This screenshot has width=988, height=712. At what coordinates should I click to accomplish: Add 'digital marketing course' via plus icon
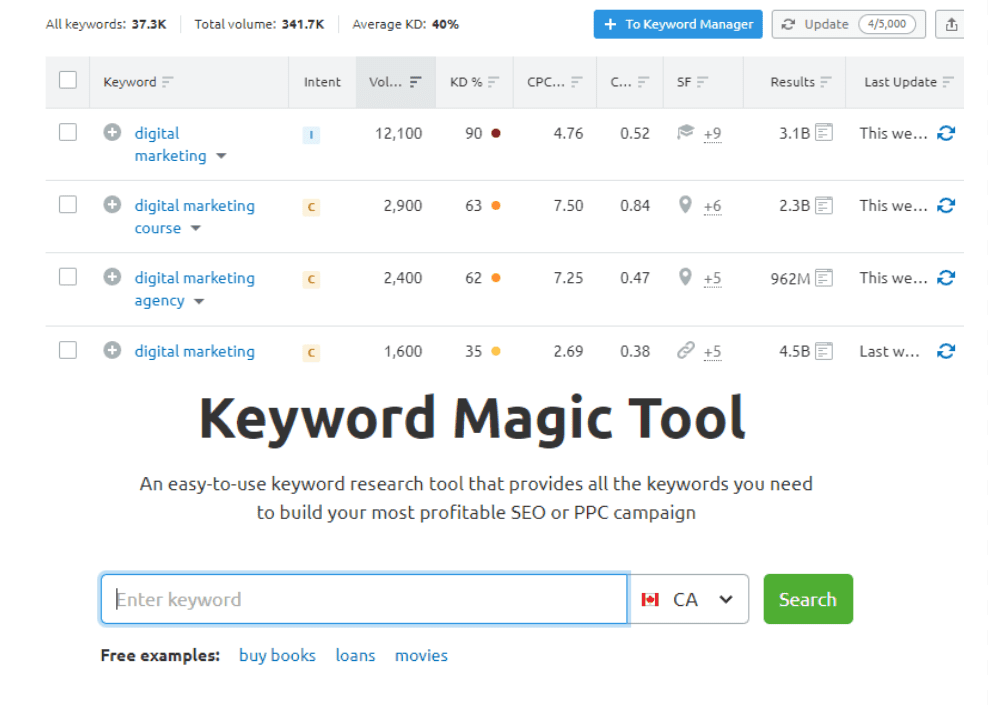[112, 205]
